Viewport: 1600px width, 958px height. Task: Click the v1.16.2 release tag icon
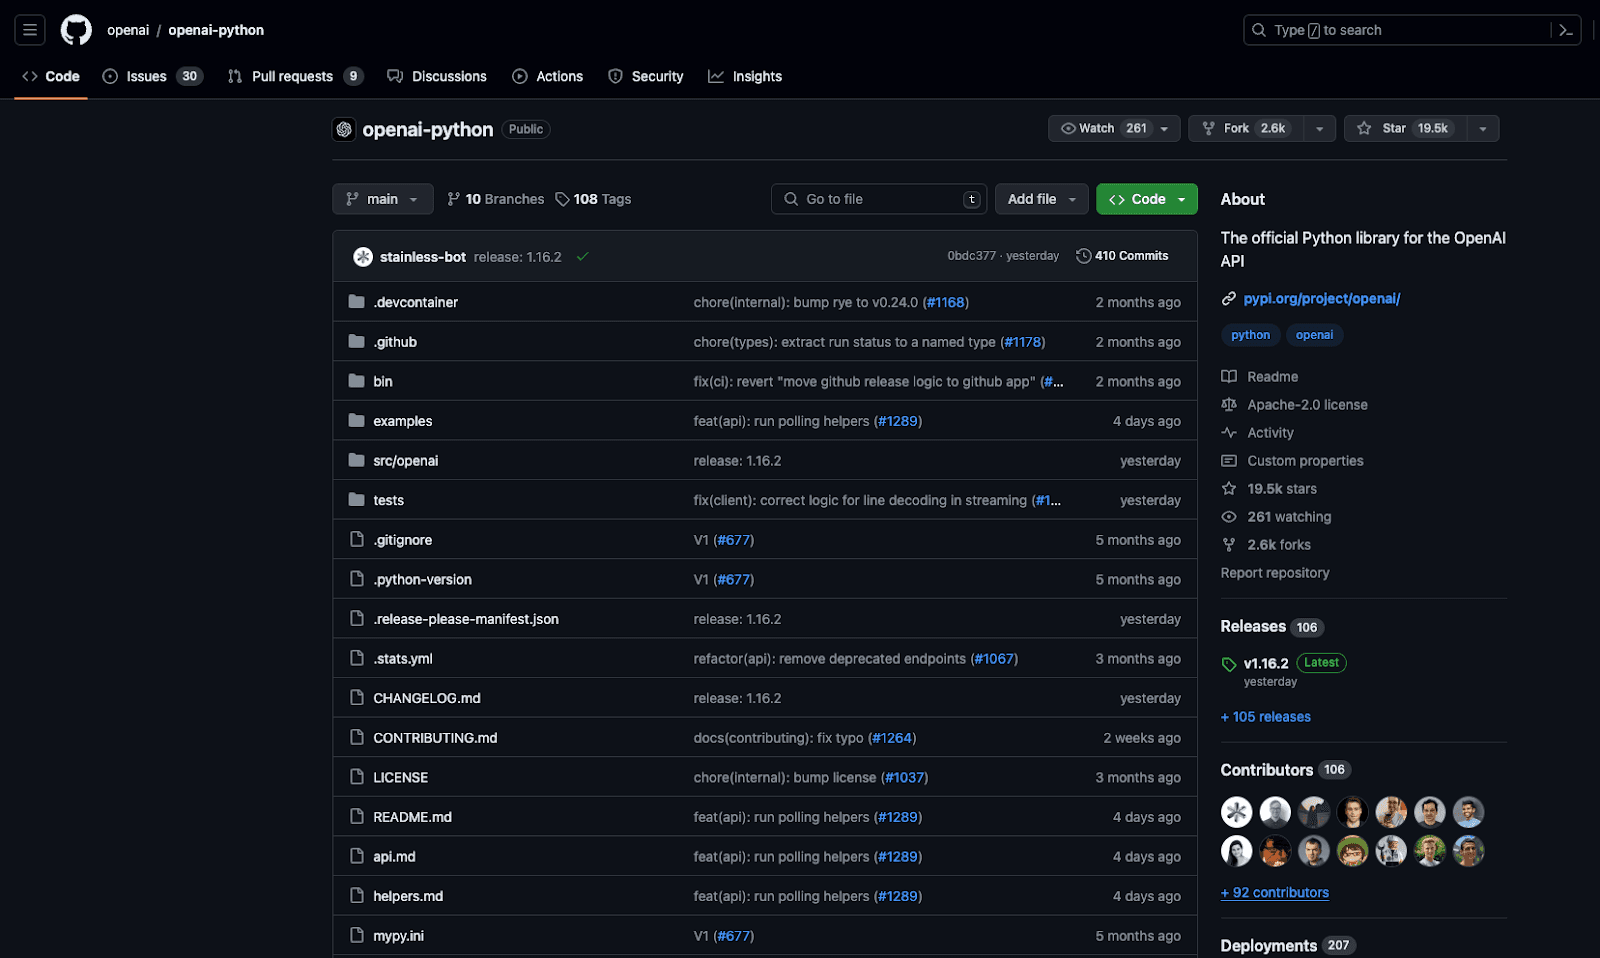[x=1229, y=664]
